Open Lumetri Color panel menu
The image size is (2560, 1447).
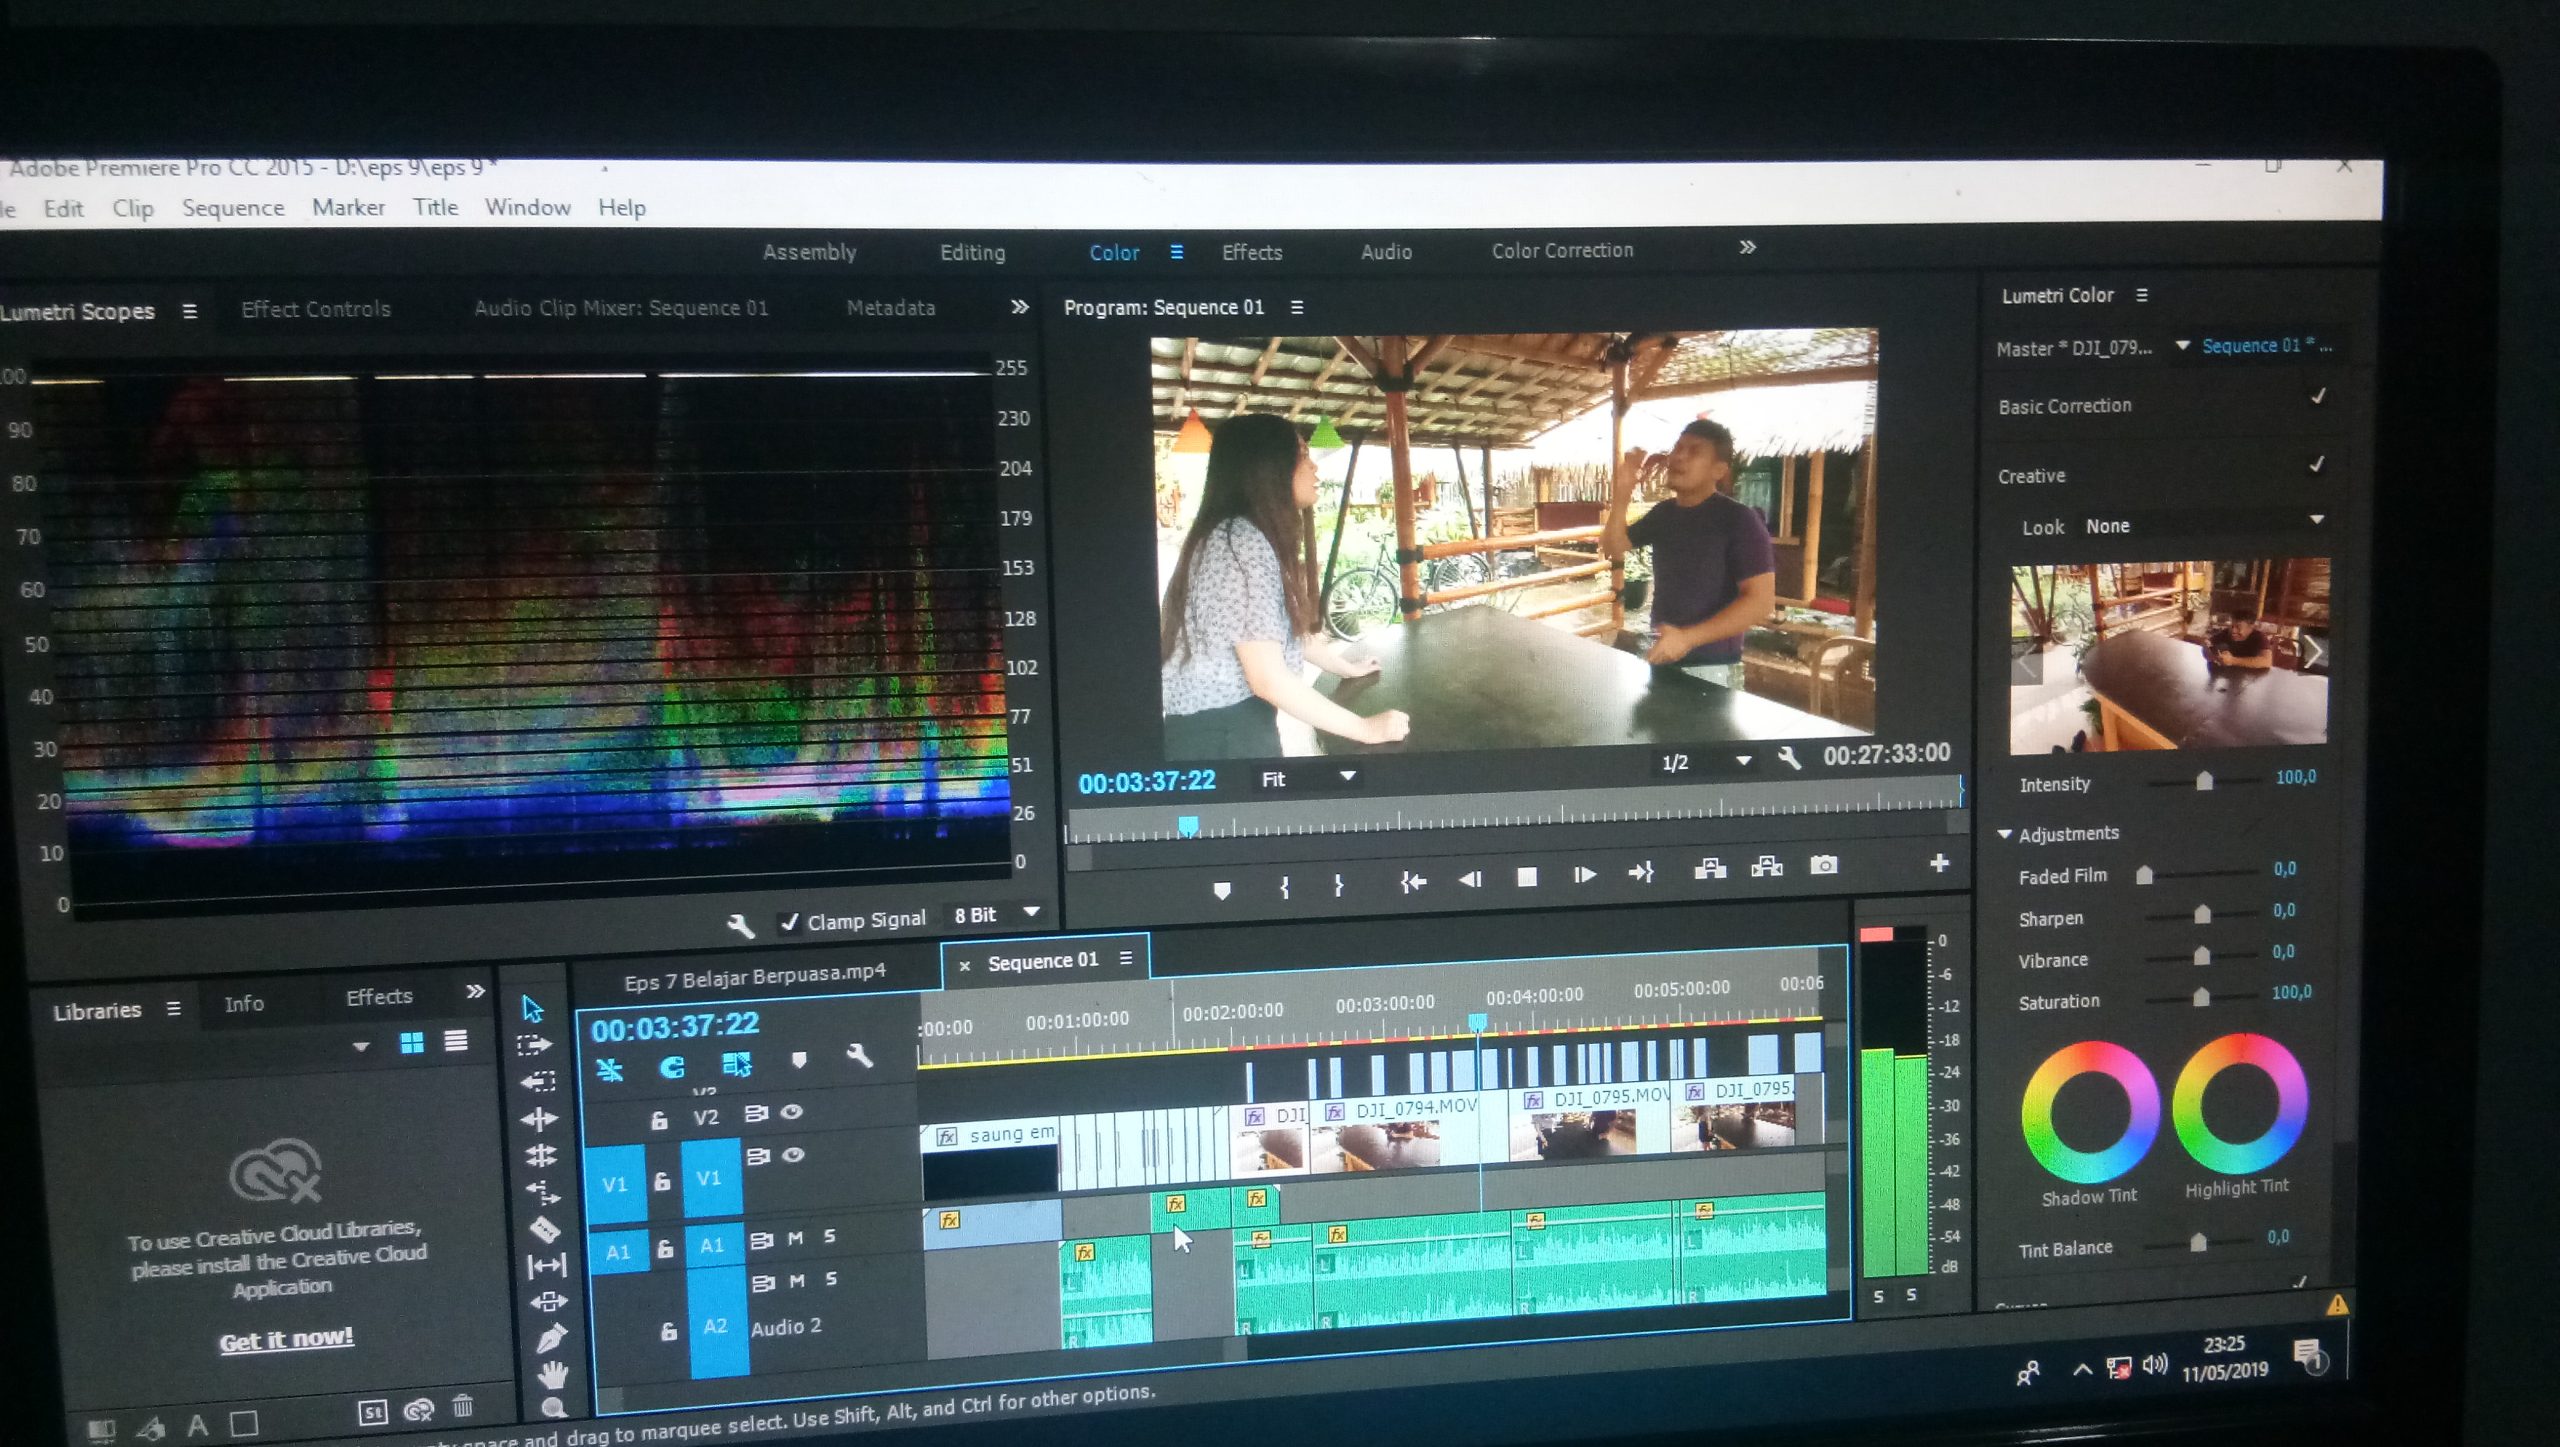point(2142,295)
